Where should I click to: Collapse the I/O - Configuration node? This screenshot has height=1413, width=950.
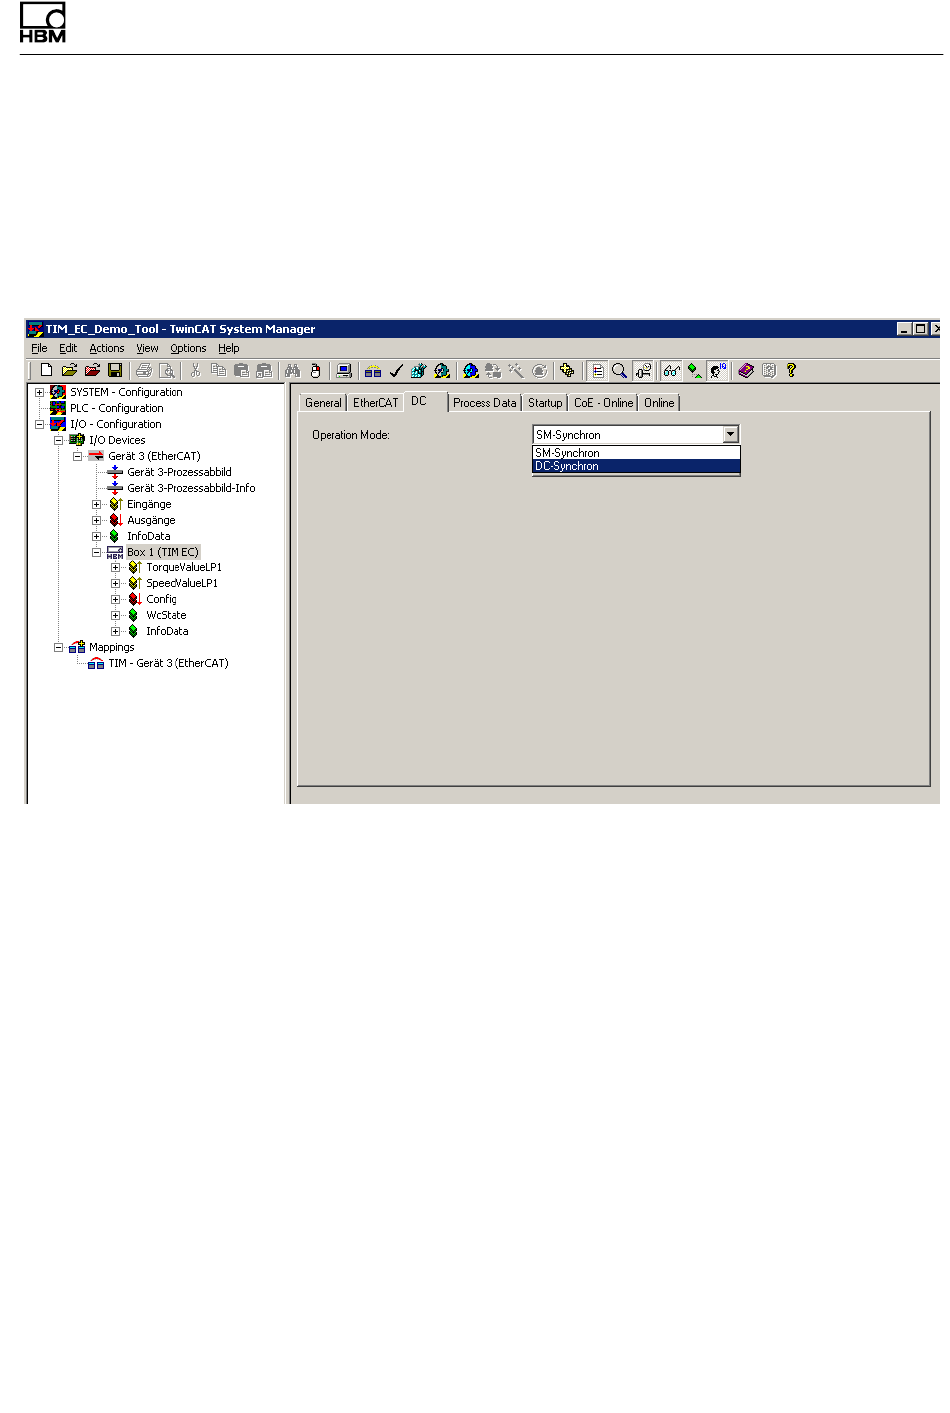pyautogui.click(x=40, y=424)
